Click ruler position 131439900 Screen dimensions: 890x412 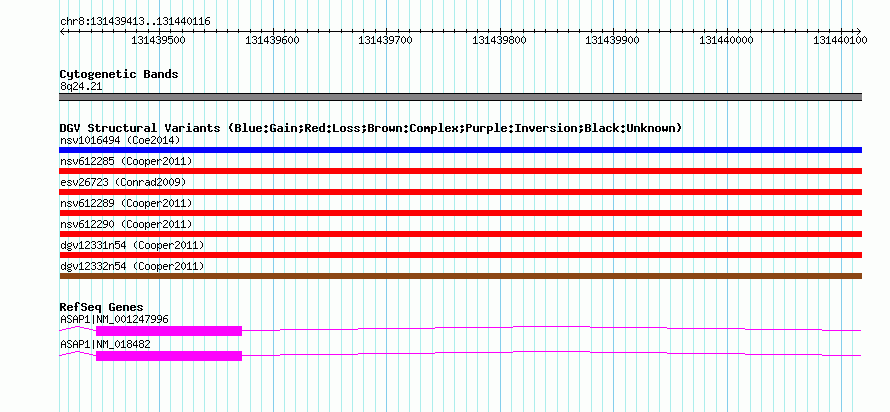(x=612, y=40)
